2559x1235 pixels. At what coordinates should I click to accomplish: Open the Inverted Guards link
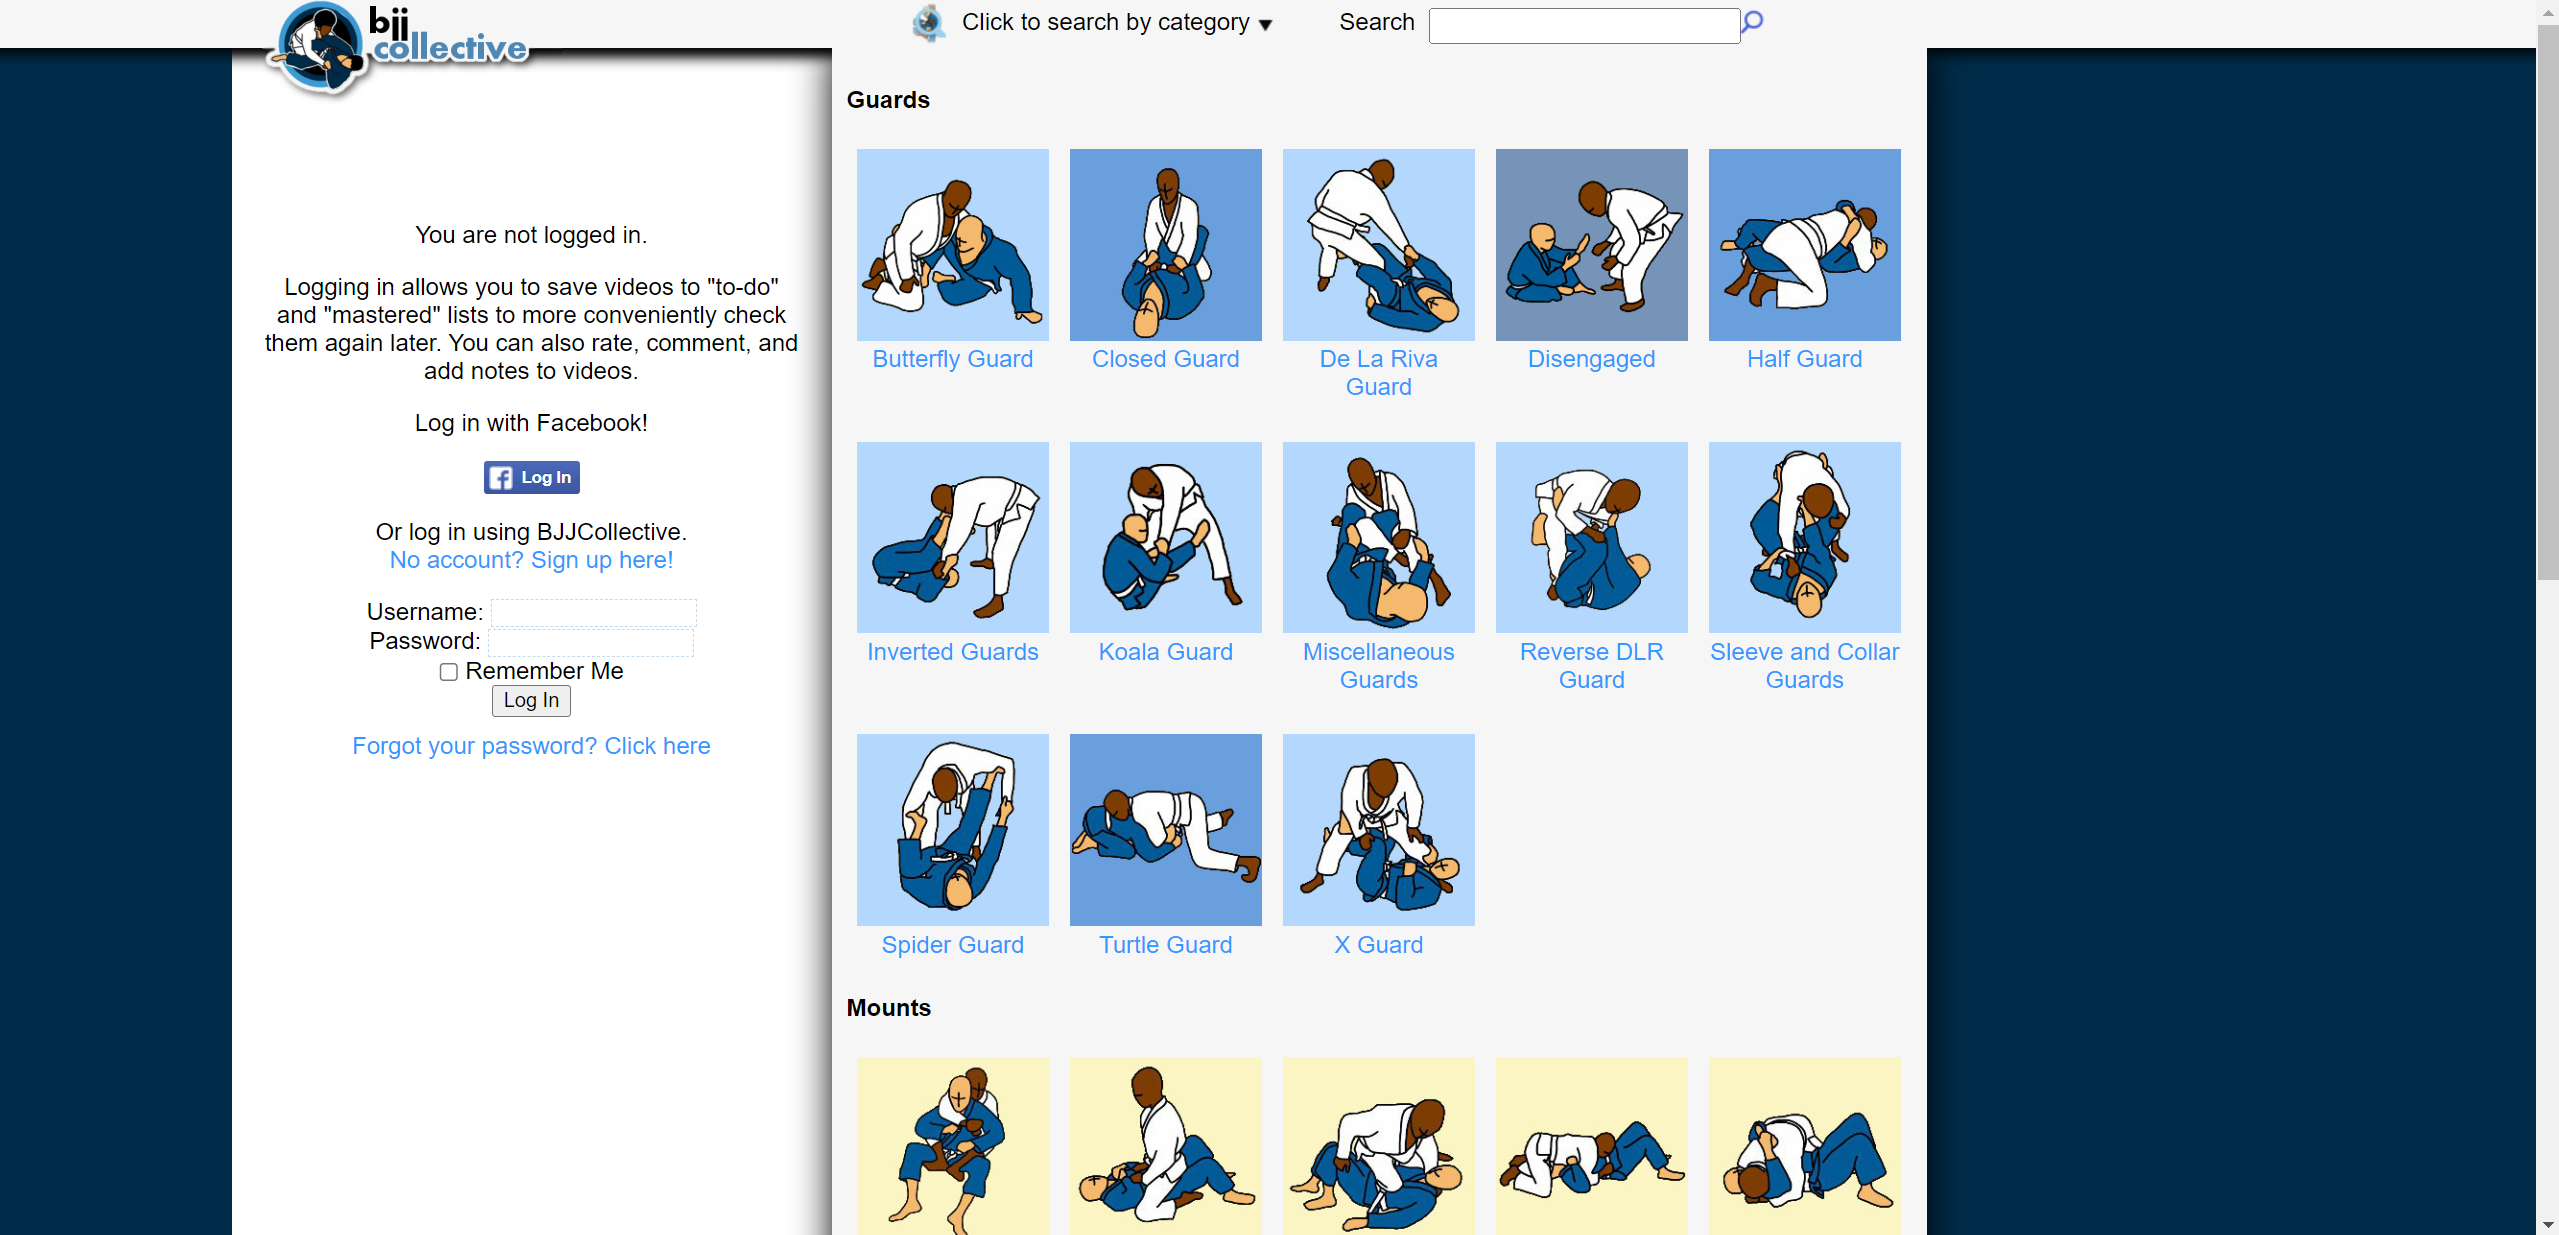[x=952, y=652]
